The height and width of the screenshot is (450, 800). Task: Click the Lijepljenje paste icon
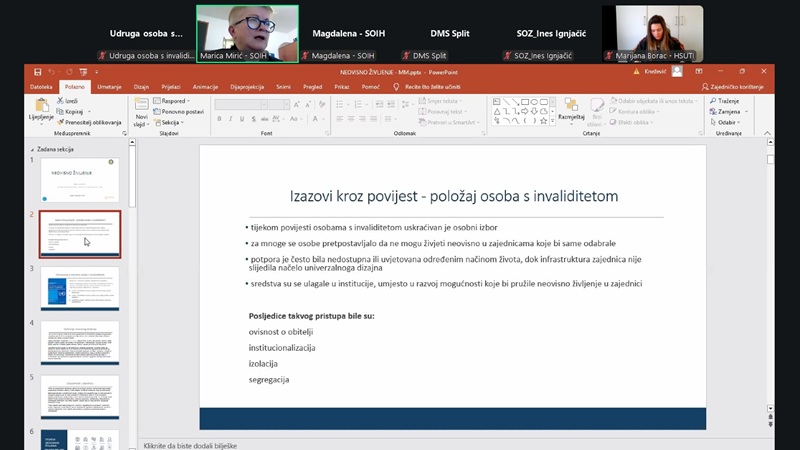40,108
